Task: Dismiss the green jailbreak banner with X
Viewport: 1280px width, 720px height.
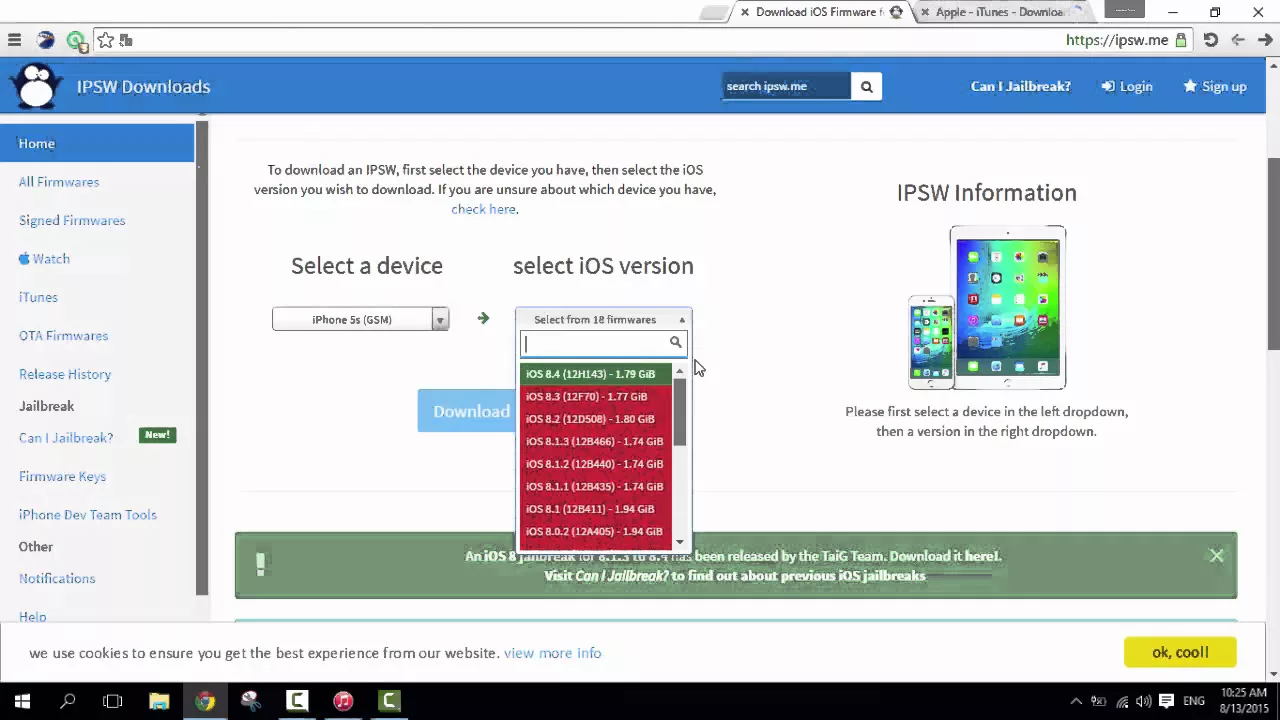Action: [1216, 555]
